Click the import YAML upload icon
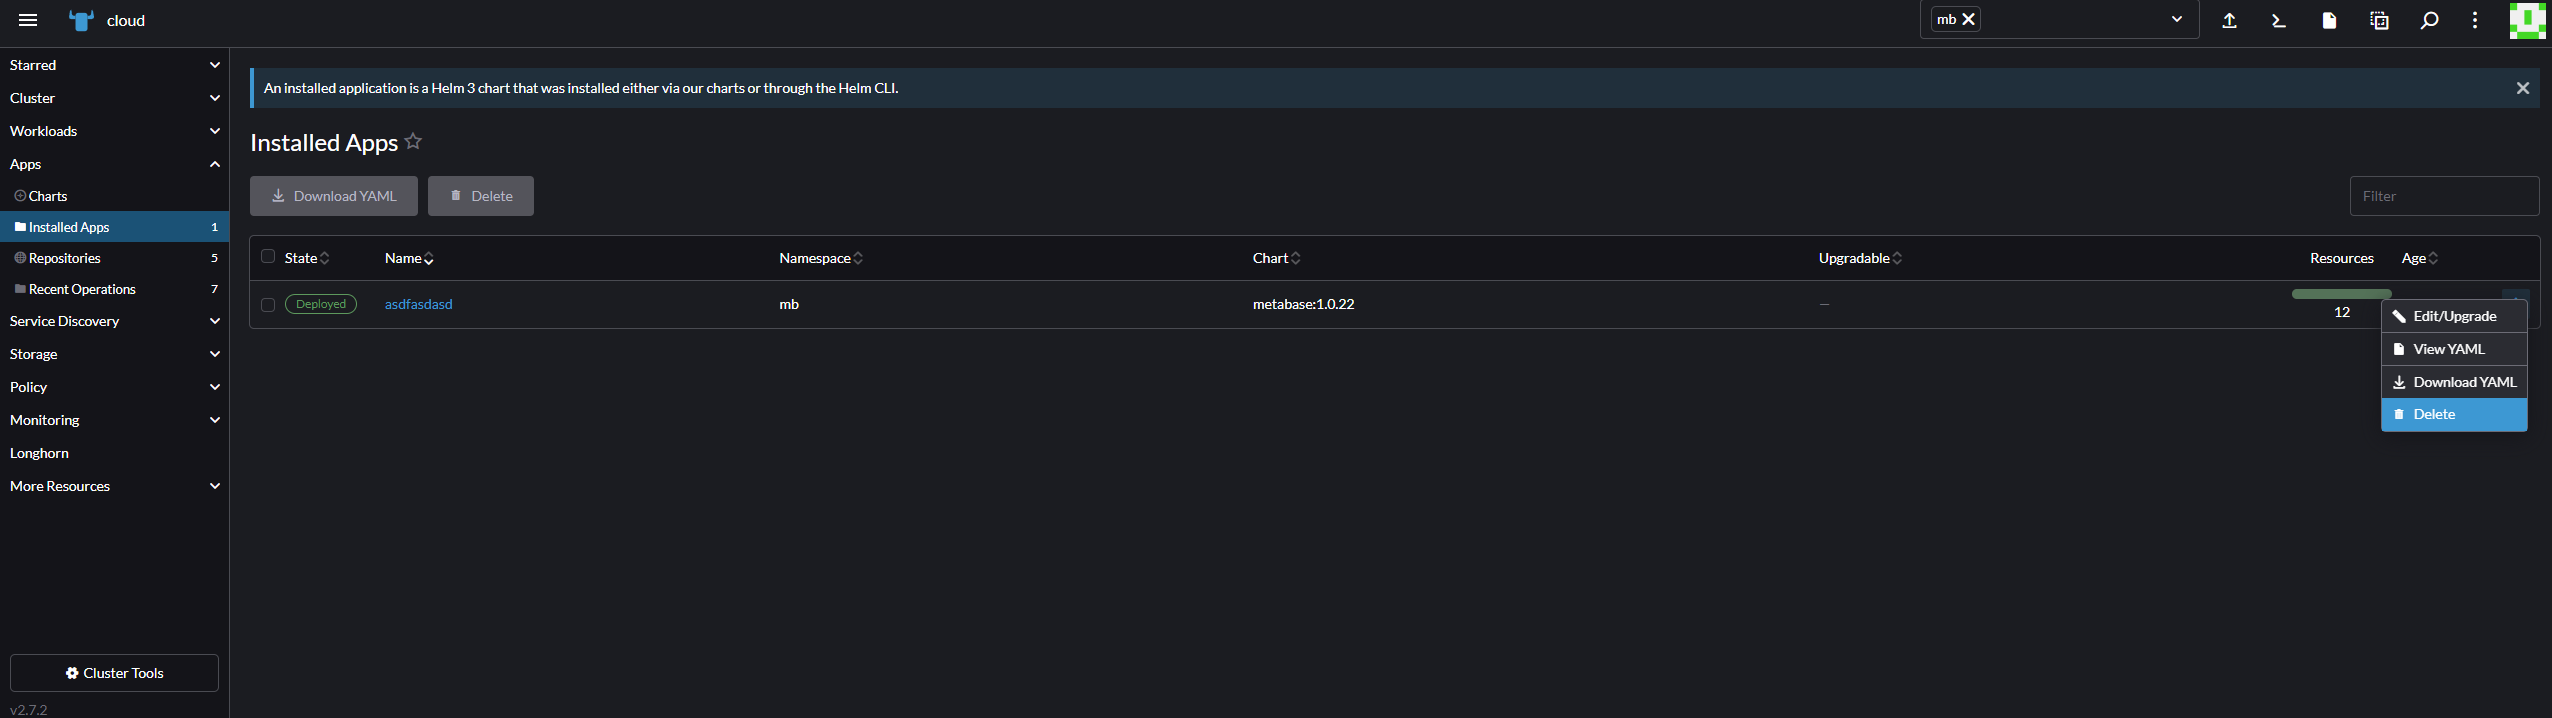The width and height of the screenshot is (2552, 718). tap(2229, 20)
